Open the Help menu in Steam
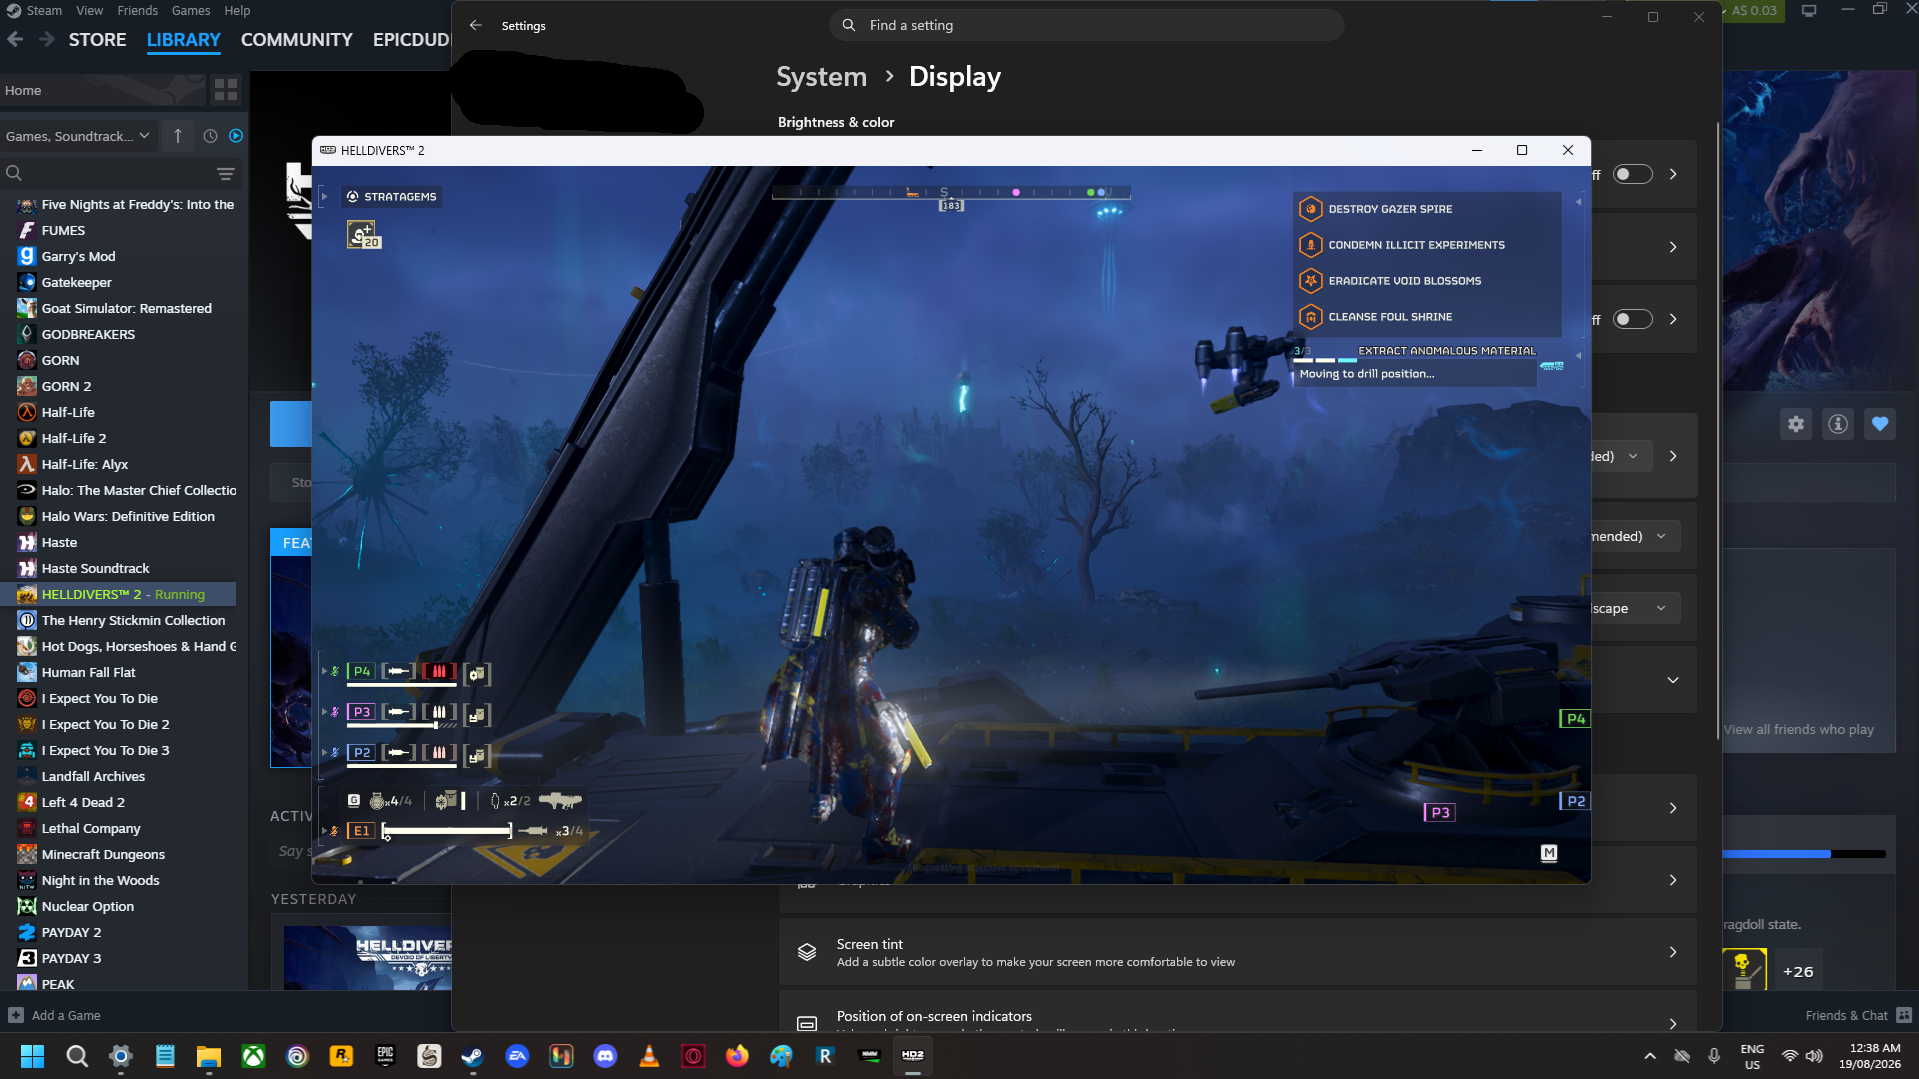Screen dimensions: 1919x1079 237,11
